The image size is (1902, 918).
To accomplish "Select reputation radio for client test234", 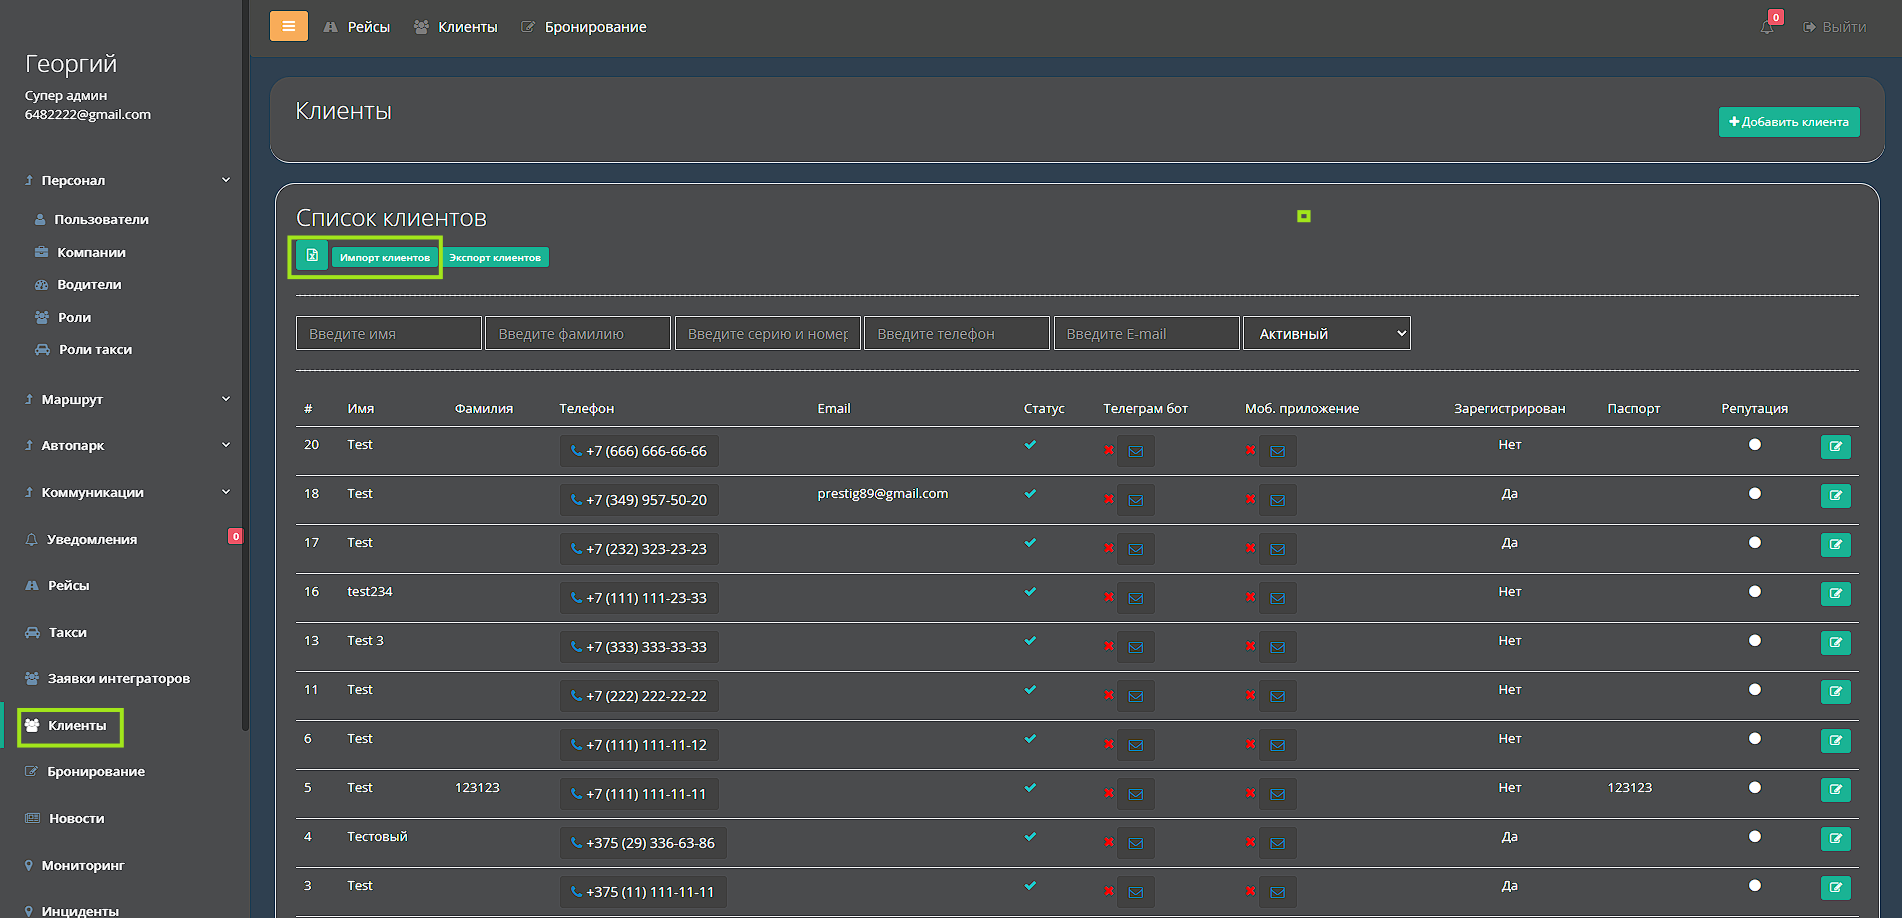I will coord(1754,592).
